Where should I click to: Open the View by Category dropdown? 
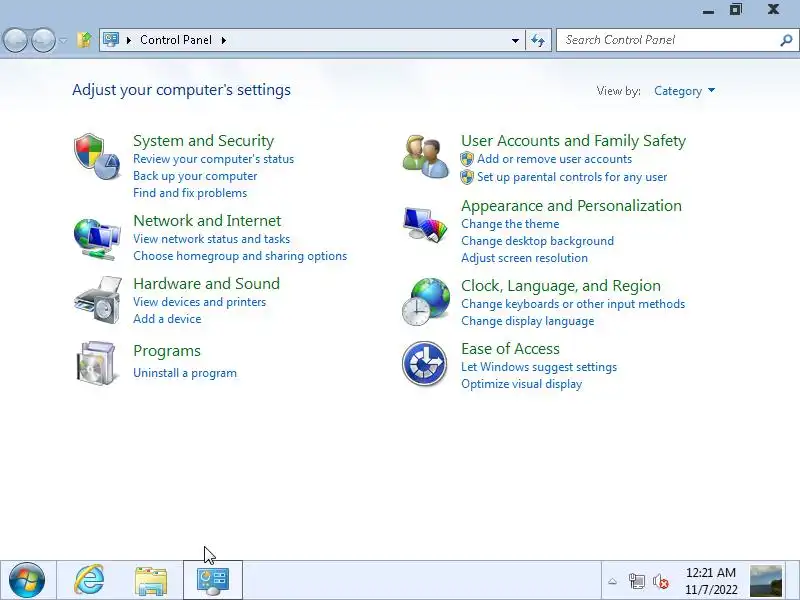pos(685,91)
